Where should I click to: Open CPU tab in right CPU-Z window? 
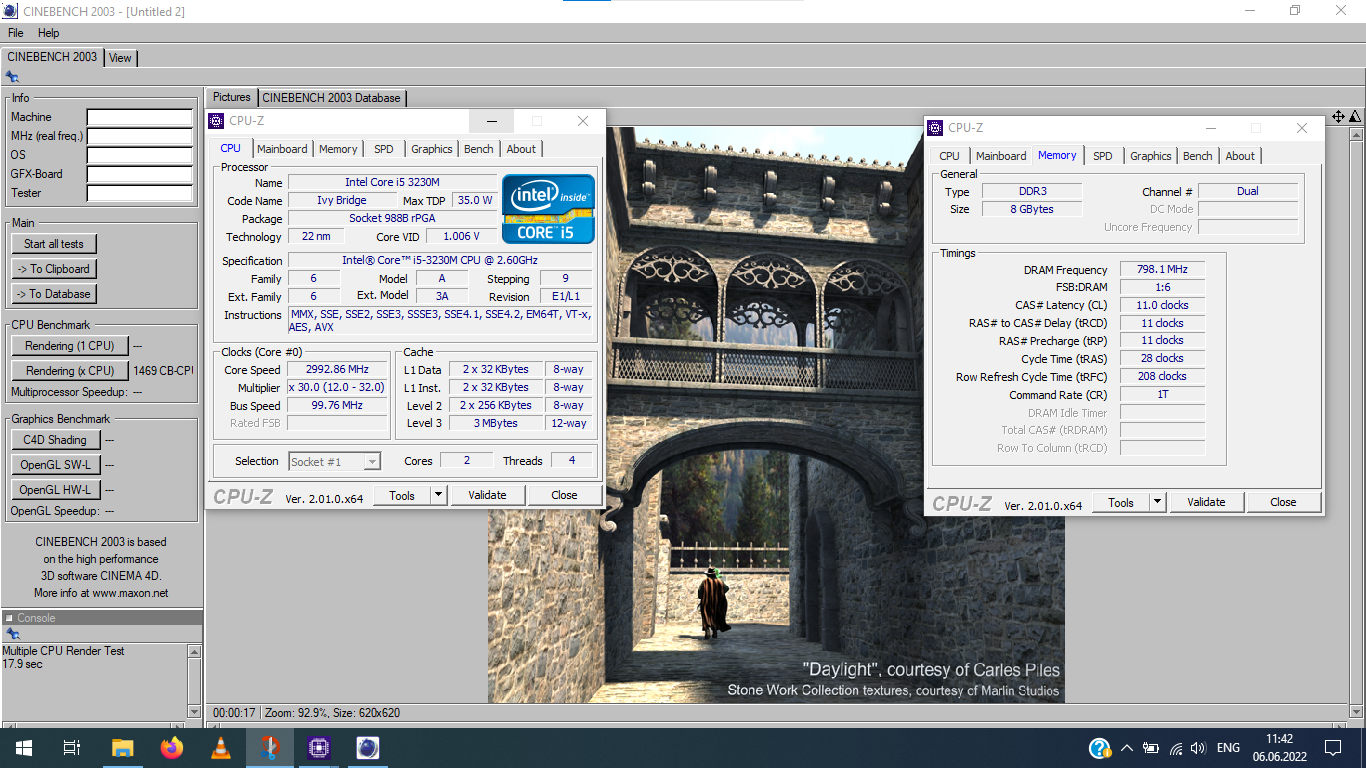[x=949, y=156]
